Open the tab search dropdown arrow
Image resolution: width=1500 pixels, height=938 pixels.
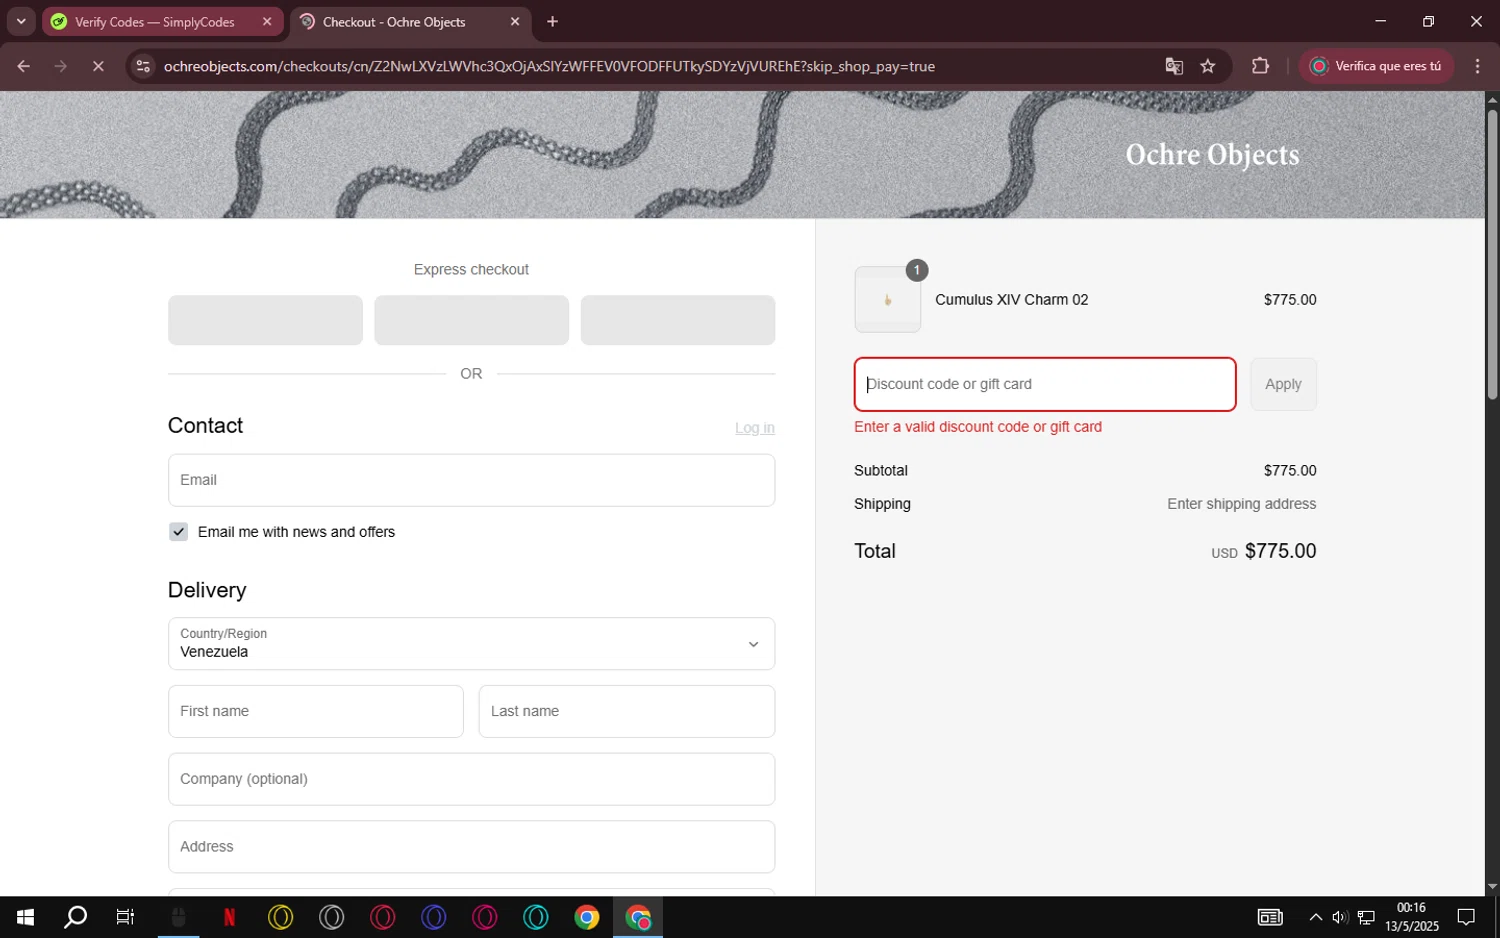21,21
